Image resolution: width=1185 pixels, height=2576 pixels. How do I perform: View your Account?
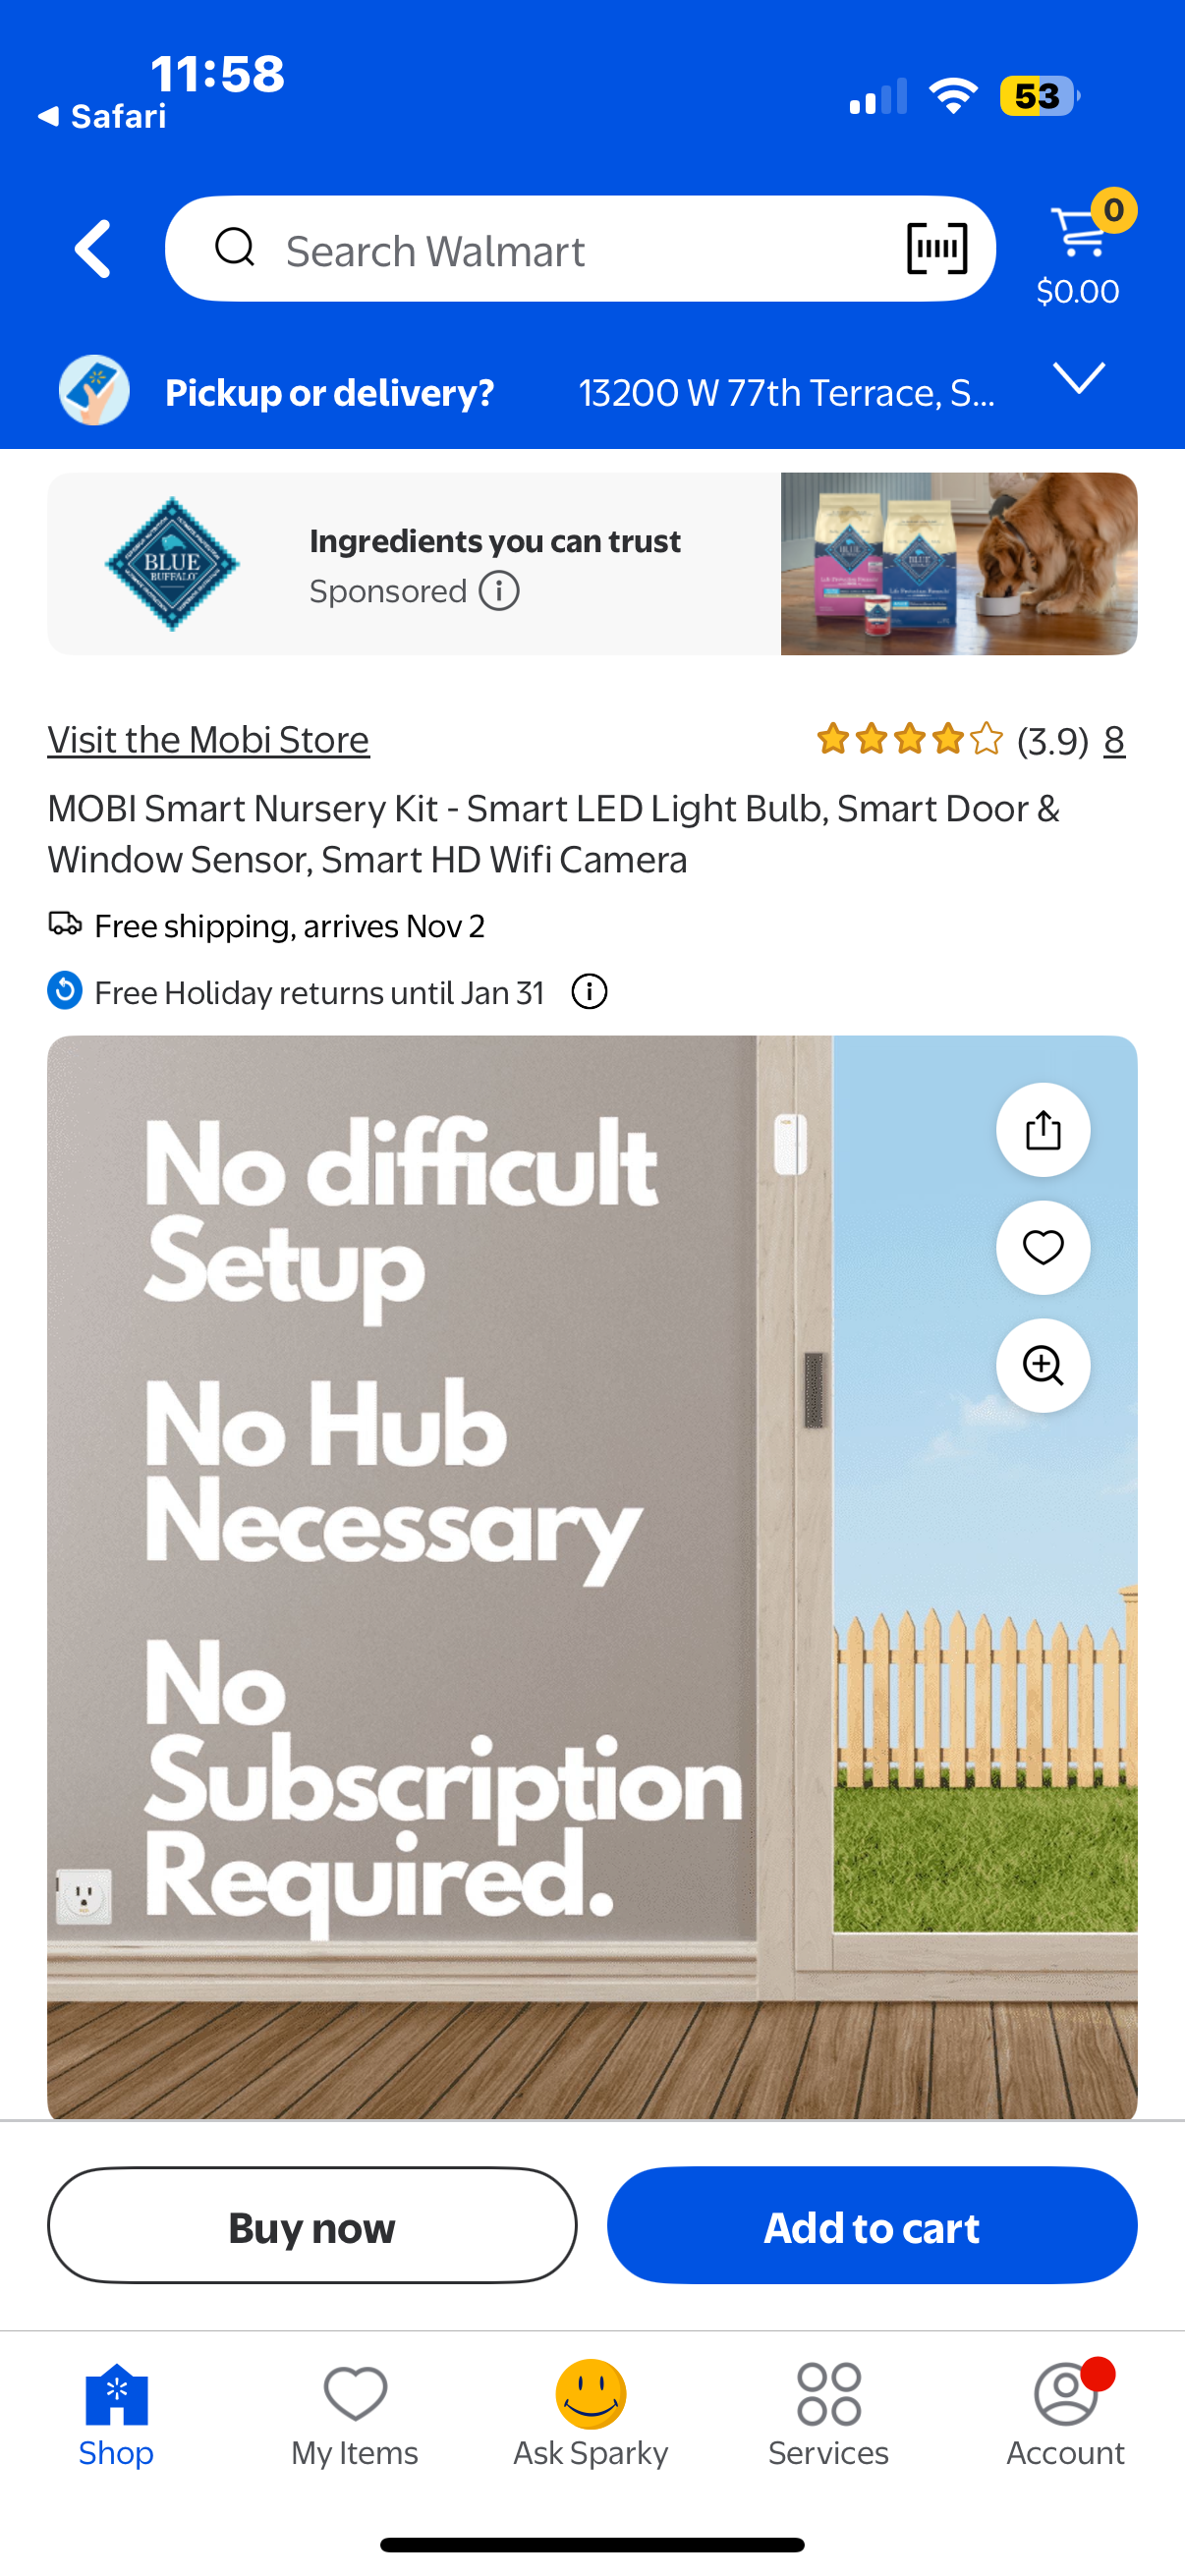[x=1065, y=2420]
